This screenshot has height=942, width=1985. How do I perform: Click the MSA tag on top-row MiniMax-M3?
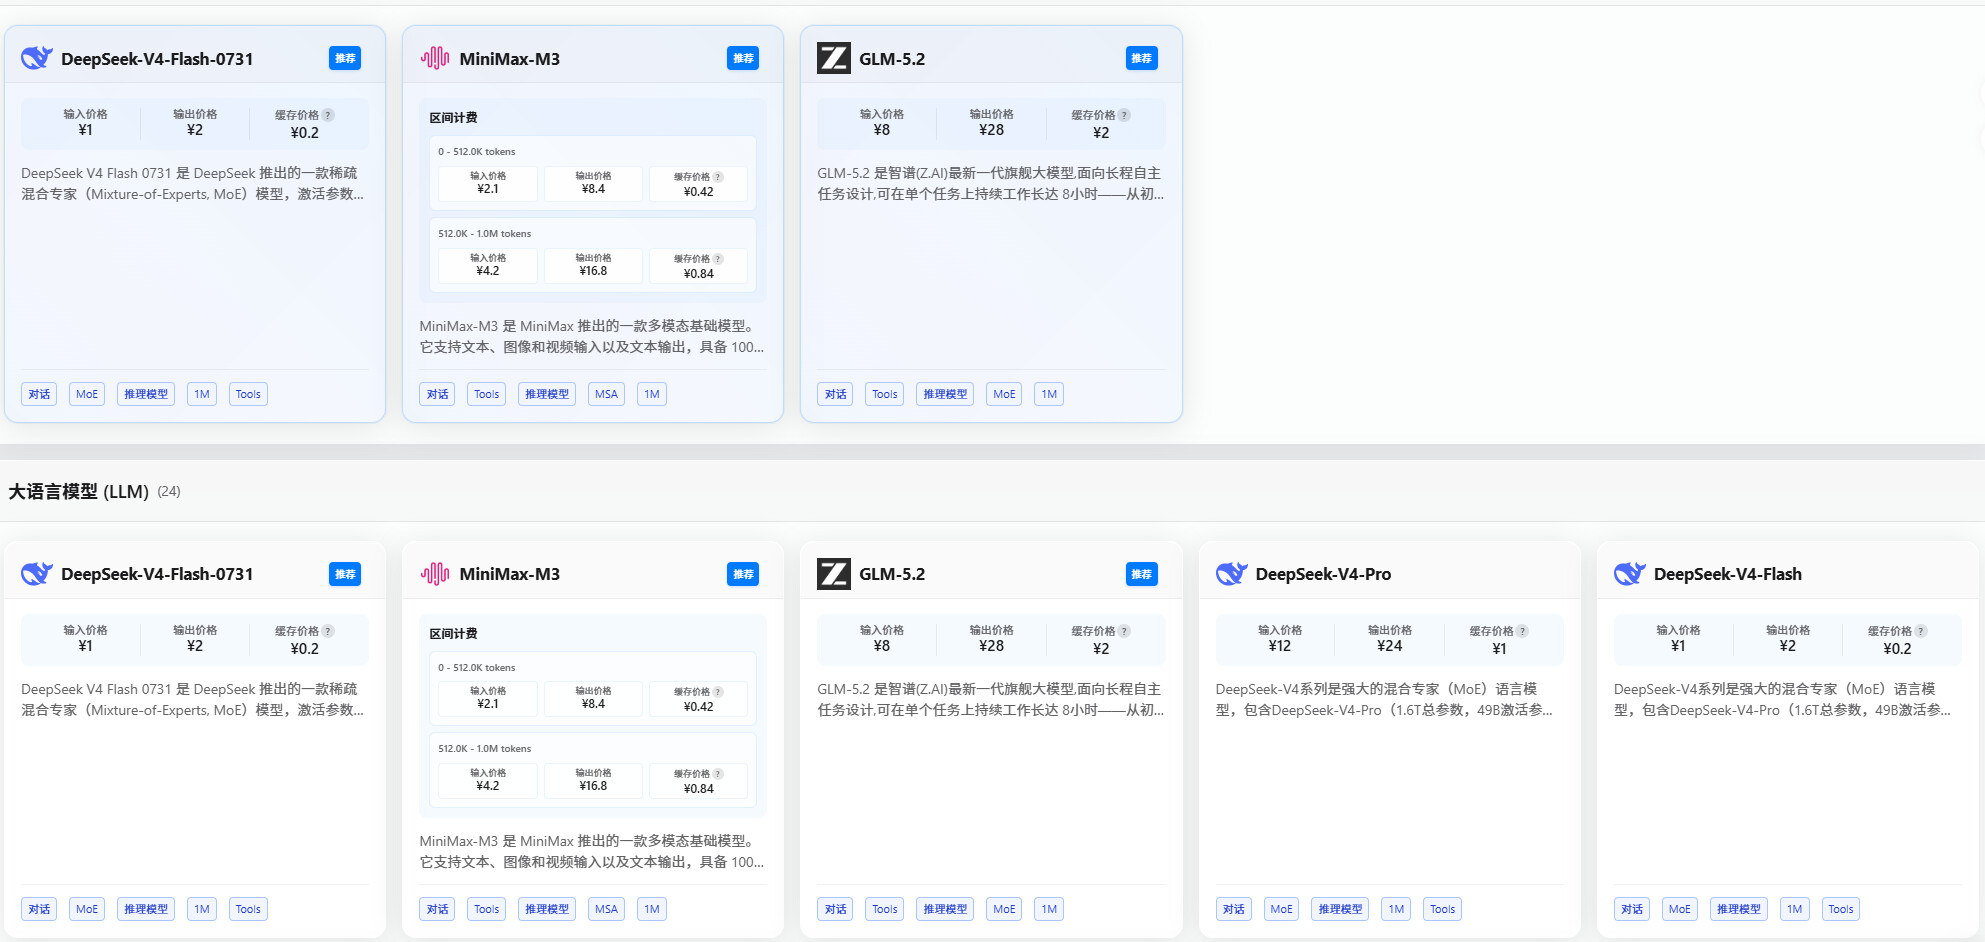point(606,394)
